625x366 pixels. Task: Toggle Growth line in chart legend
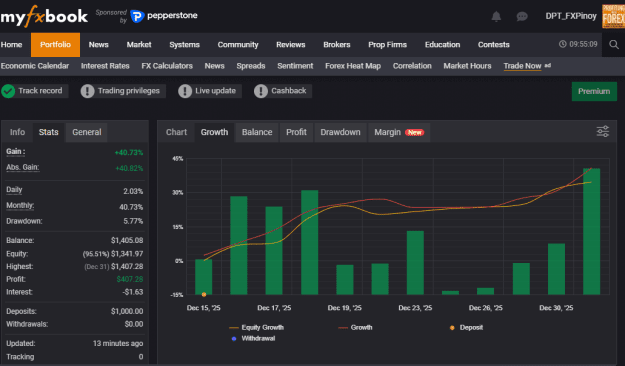tap(355, 327)
